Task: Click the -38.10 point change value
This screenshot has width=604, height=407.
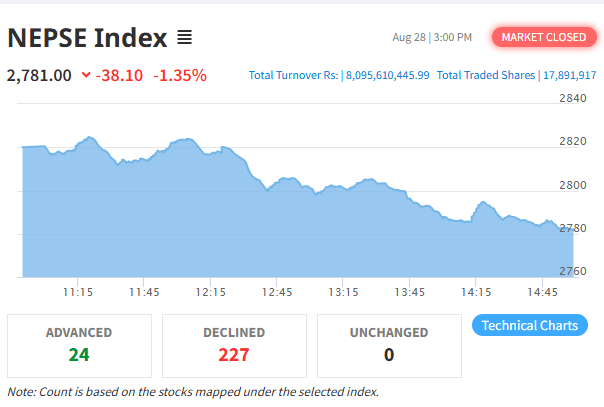Action: [120, 75]
